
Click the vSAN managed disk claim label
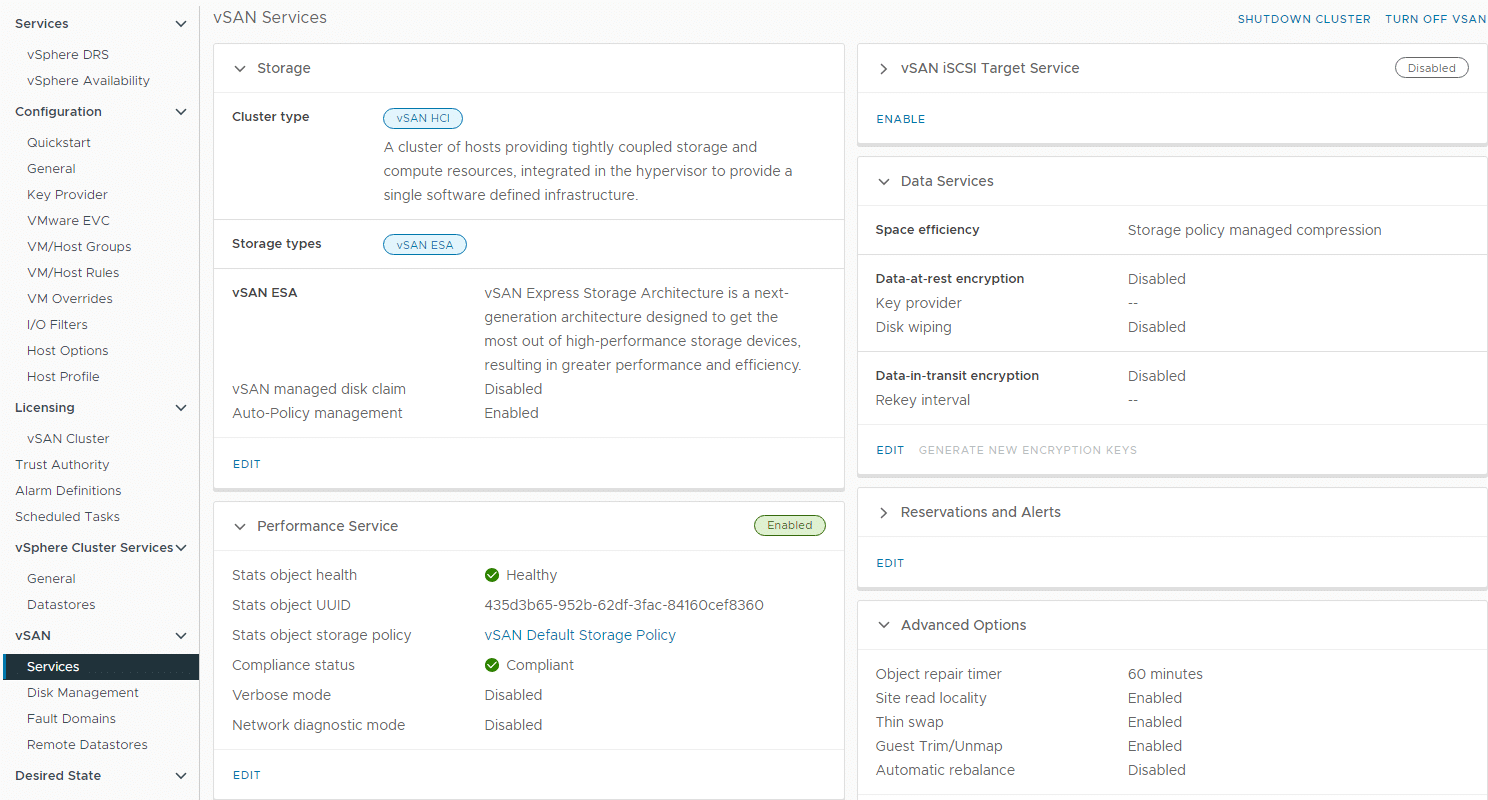[319, 389]
